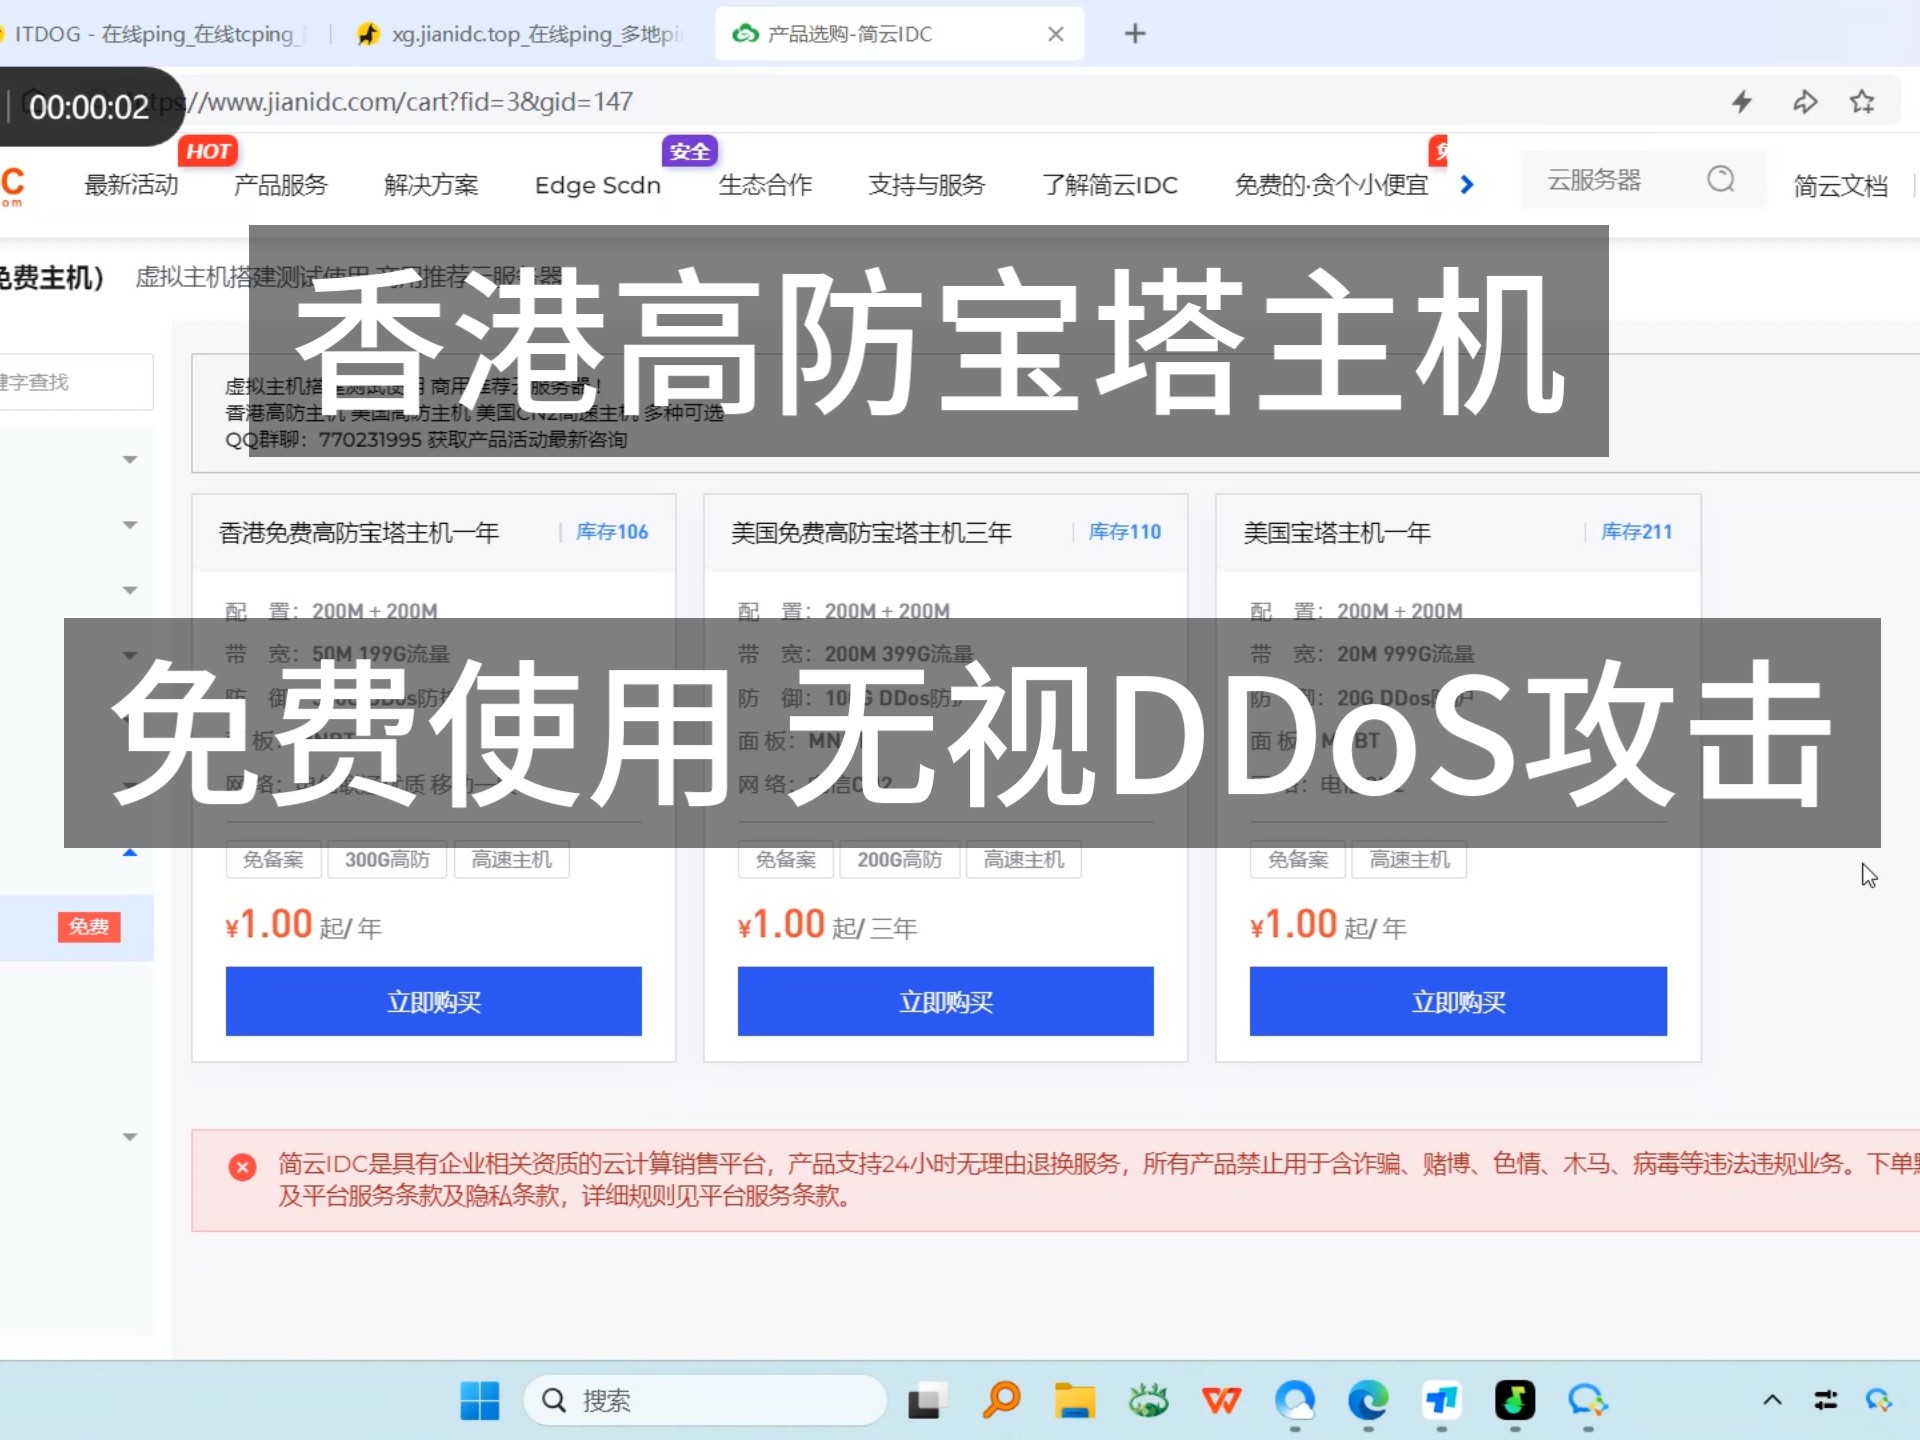This screenshot has height=1440, width=1920.
Task: Click 立即购买 for 美国免费高防宝塔主机三年
Action: tap(946, 1001)
